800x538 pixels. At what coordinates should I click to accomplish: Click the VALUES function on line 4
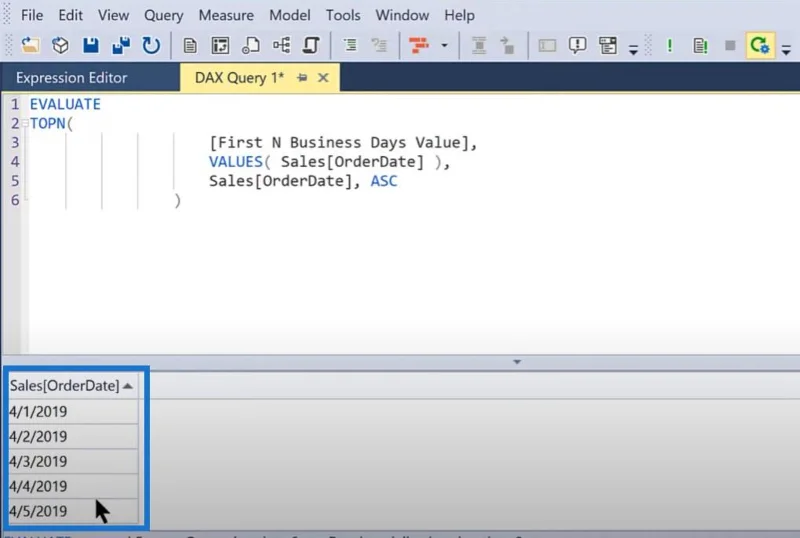pyautogui.click(x=235, y=162)
